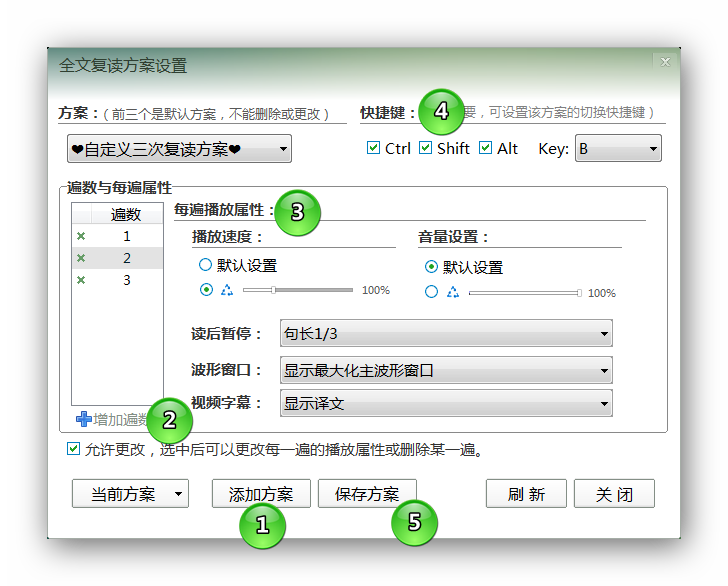Open the 当前方案 dropdown button
This screenshot has width=728, height=586.
click(130, 494)
